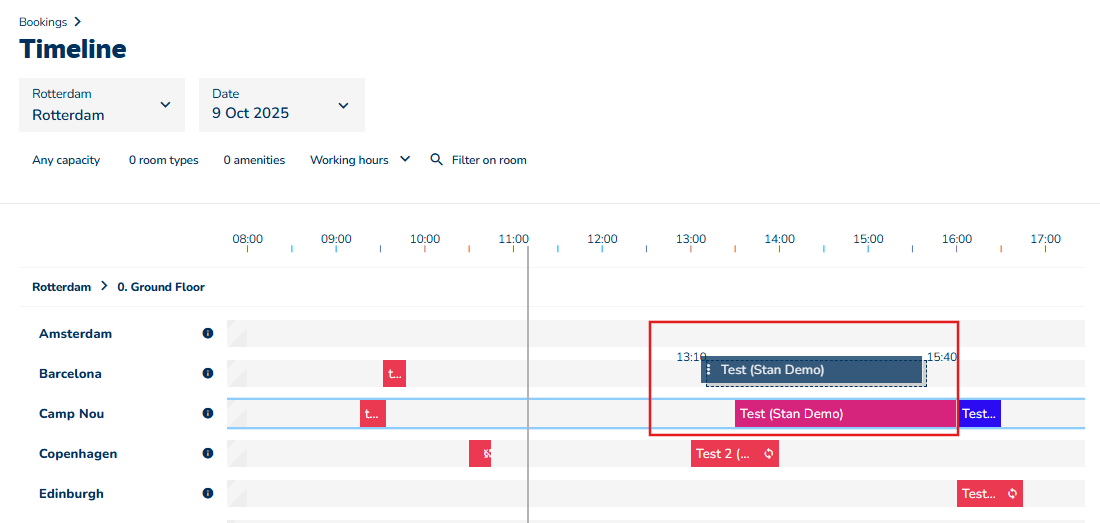
Task: Click the Filter on room field
Action: pos(489,160)
